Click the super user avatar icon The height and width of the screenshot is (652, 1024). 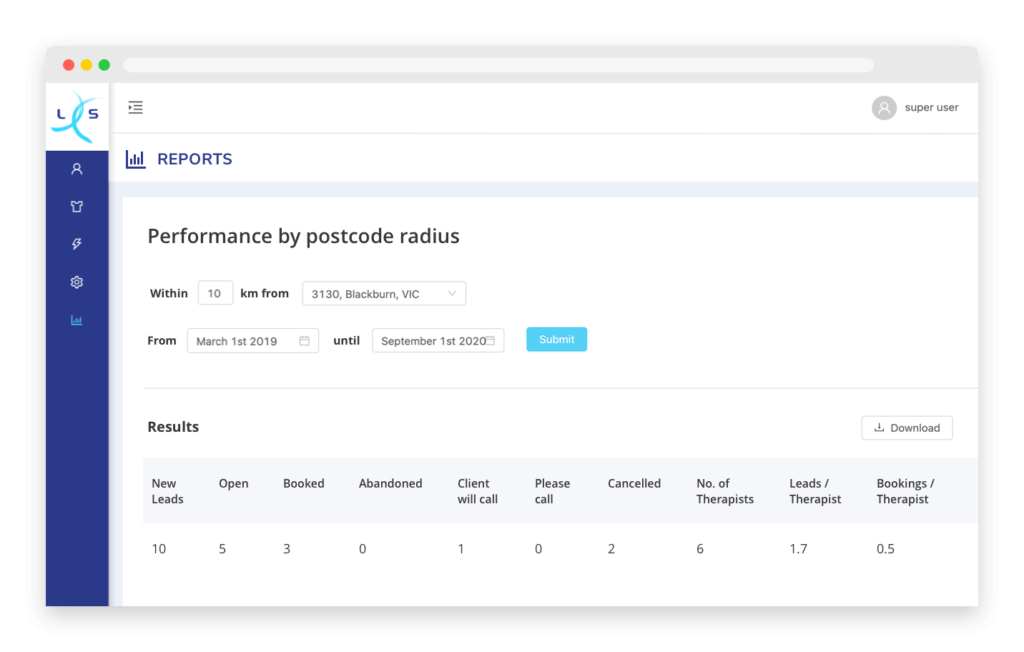pos(884,108)
